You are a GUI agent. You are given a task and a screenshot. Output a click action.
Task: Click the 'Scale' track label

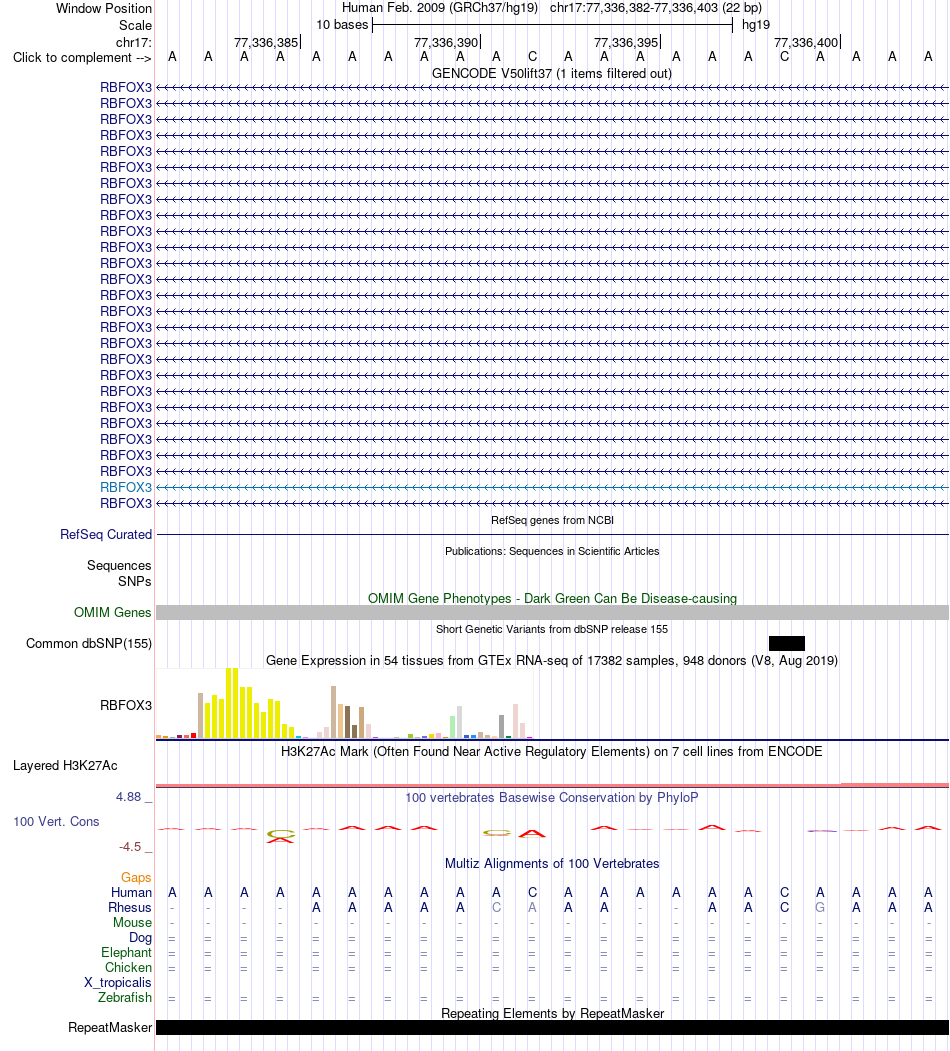tap(135, 25)
